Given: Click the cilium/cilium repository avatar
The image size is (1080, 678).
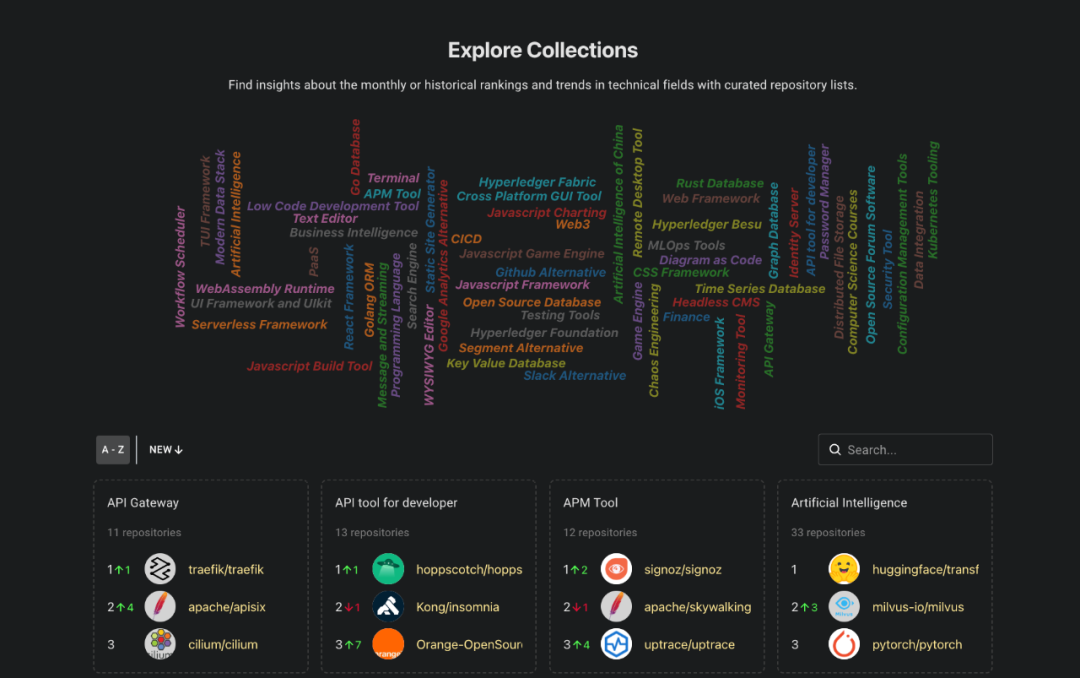Looking at the screenshot, I should pyautogui.click(x=160, y=644).
